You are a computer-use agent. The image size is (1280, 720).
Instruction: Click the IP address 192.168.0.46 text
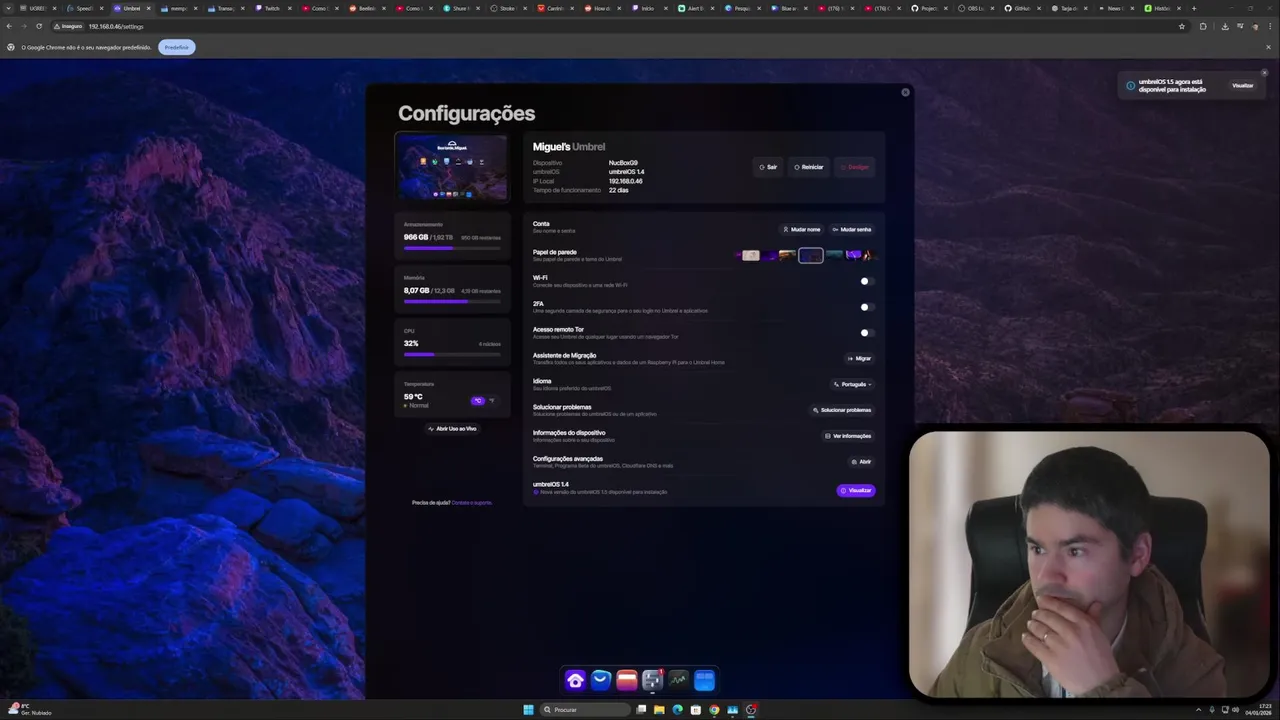click(x=625, y=181)
